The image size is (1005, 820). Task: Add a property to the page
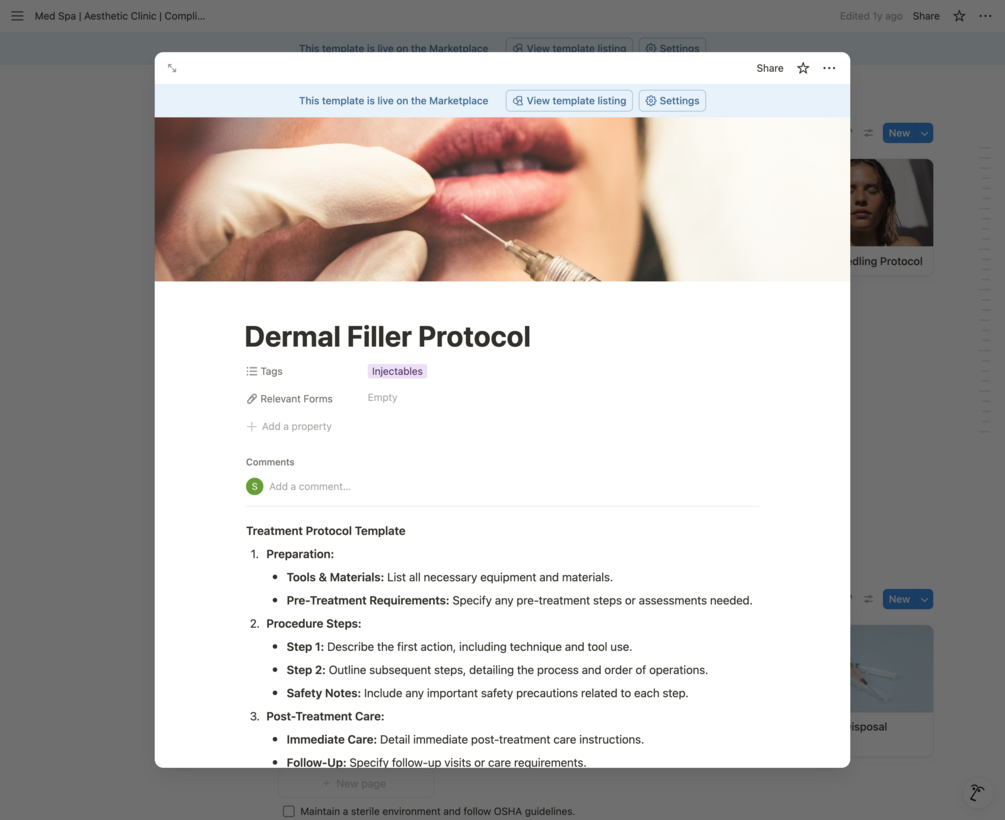(289, 426)
